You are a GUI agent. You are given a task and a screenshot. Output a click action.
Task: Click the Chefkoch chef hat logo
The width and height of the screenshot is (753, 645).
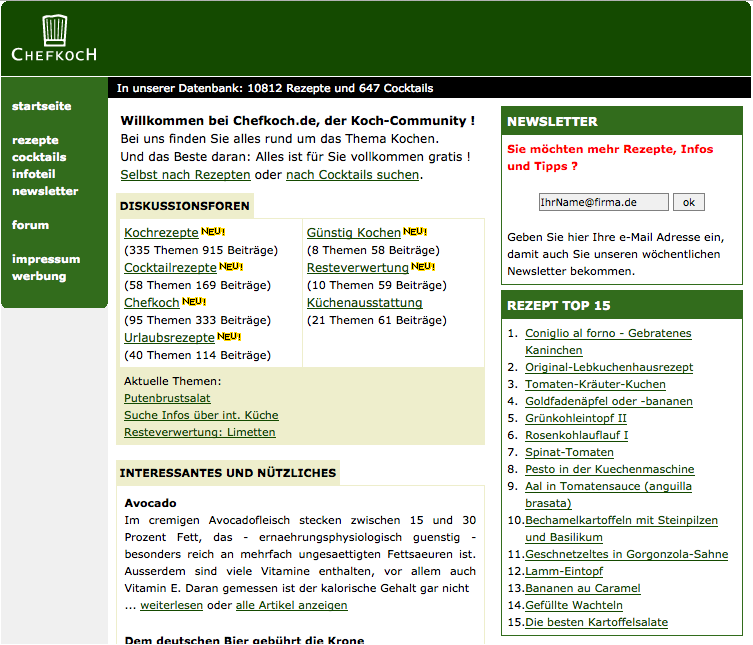pyautogui.click(x=54, y=38)
